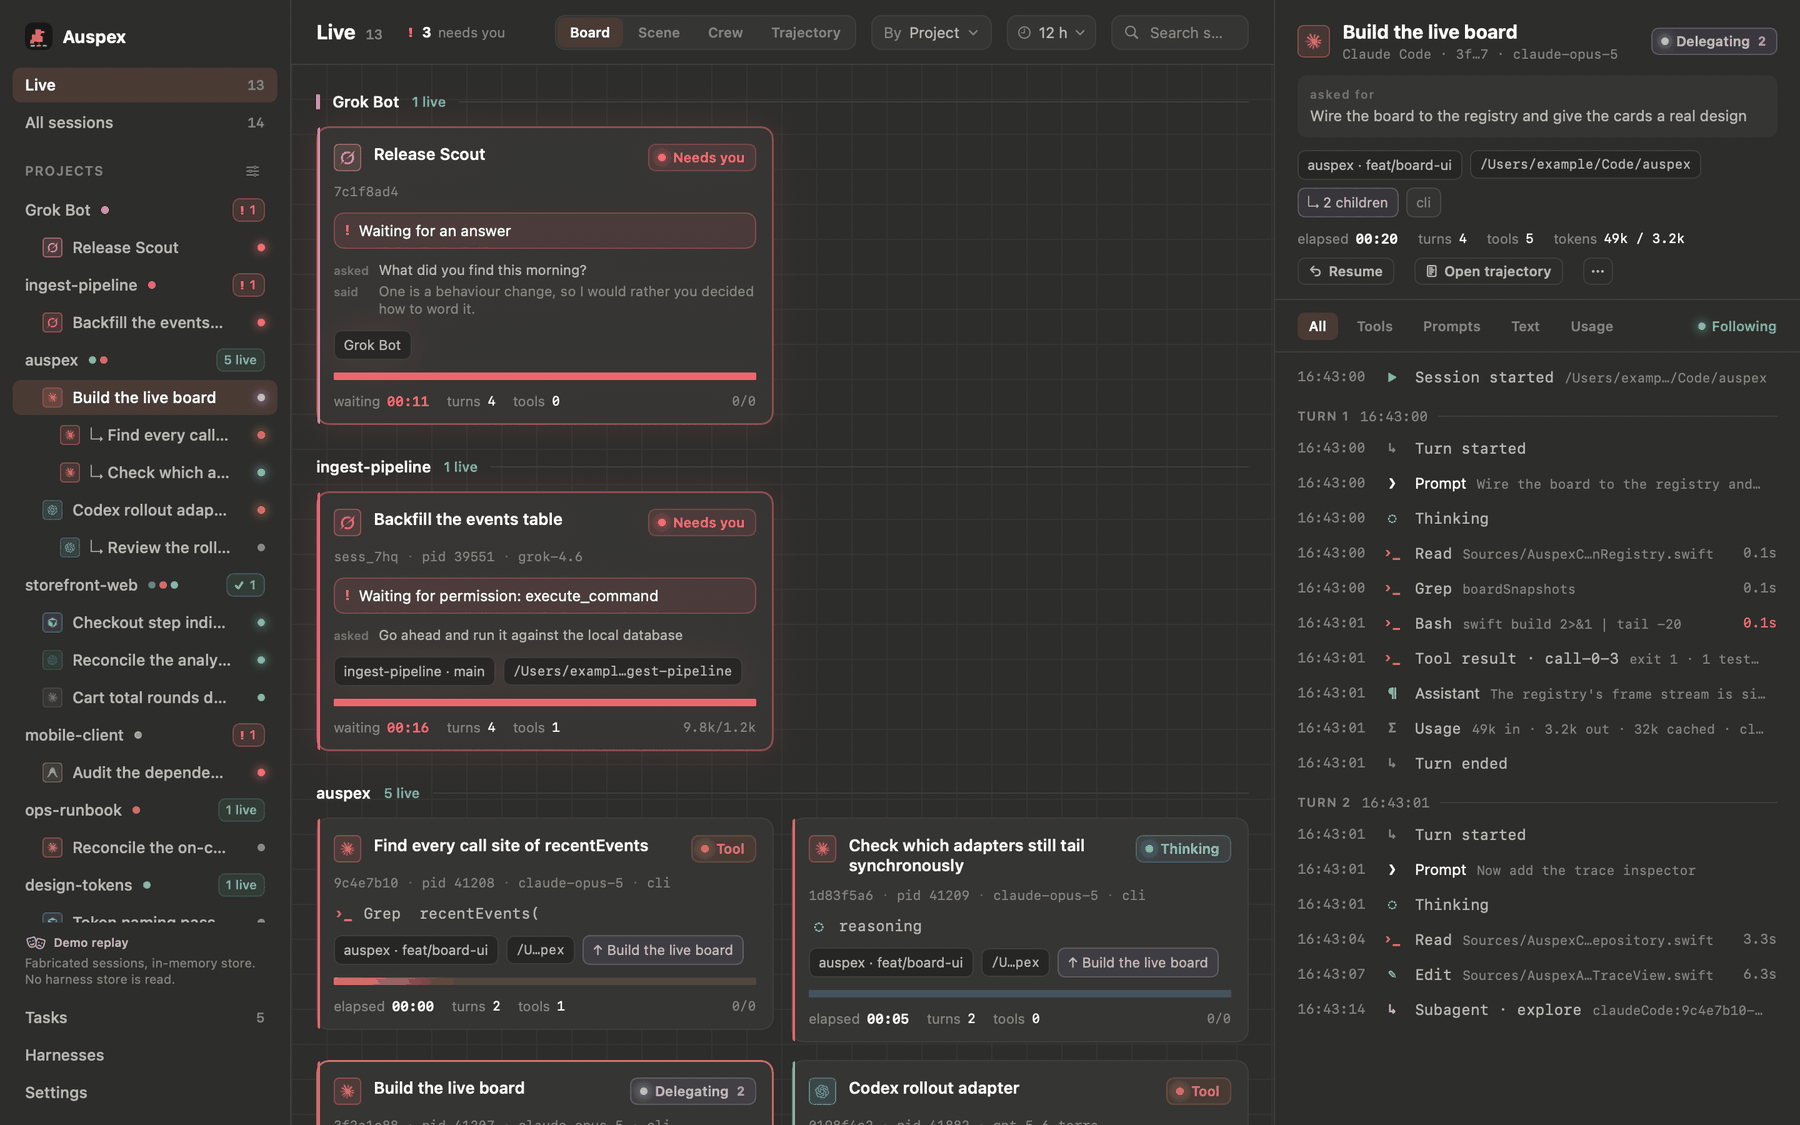1800x1125 pixels.
Task: Collapse the storefront-web project in sidebar
Action: coord(81,585)
